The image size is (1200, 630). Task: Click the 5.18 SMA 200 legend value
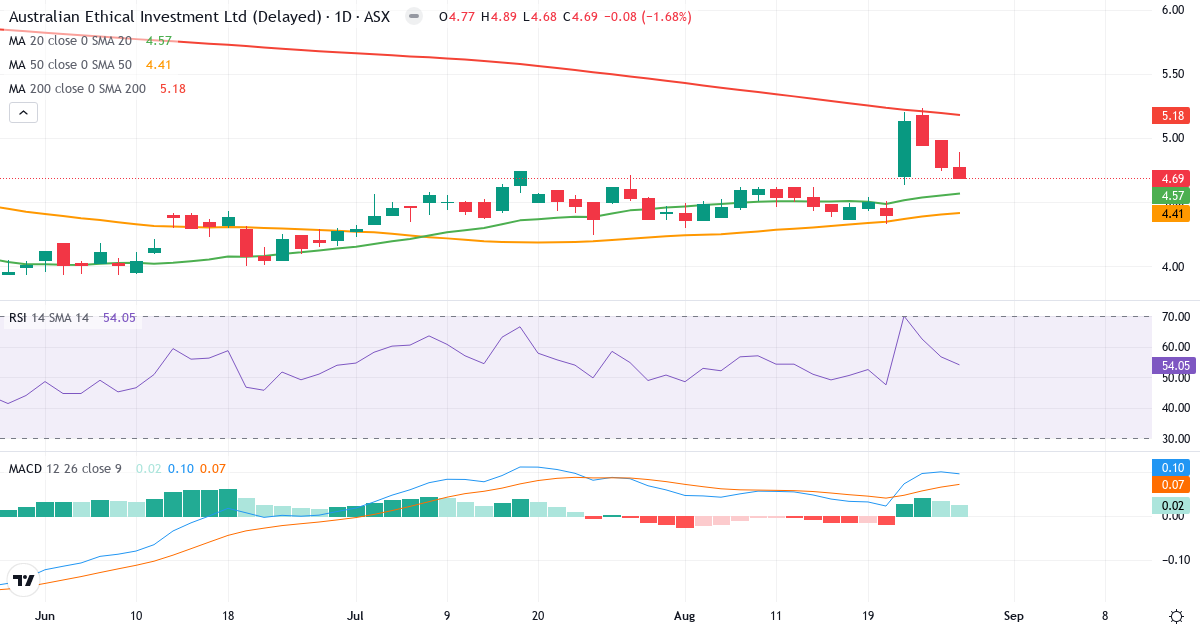[x=173, y=89]
